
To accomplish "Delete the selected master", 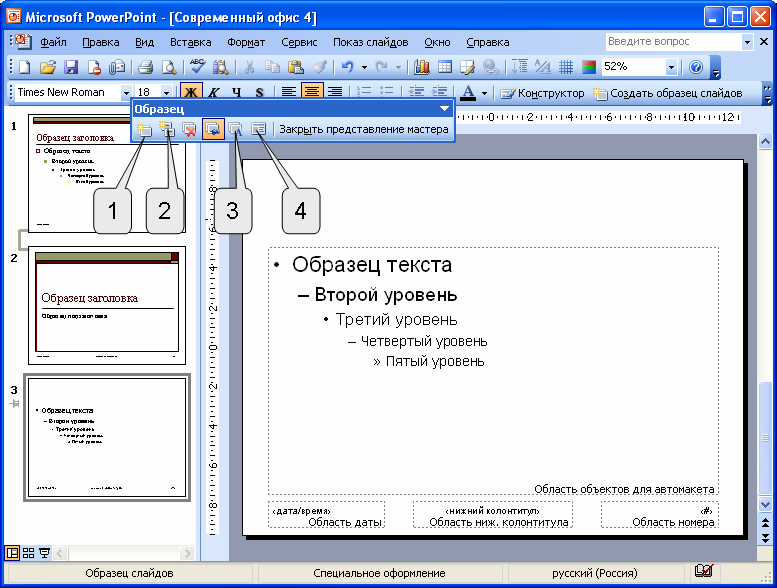I will coord(189,129).
